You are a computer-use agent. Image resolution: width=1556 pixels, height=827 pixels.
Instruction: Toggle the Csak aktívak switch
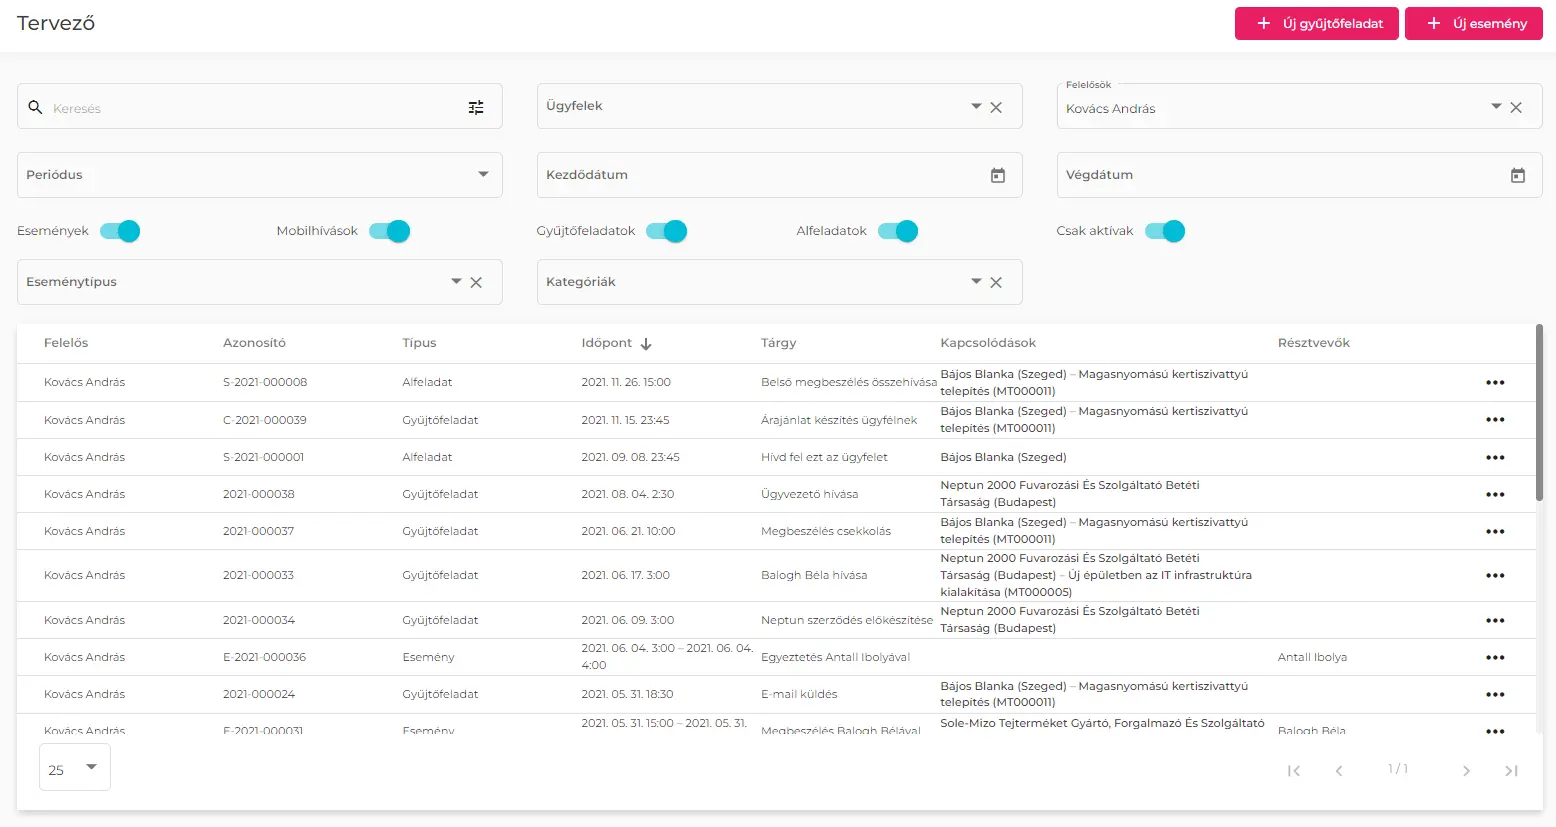coord(1165,232)
